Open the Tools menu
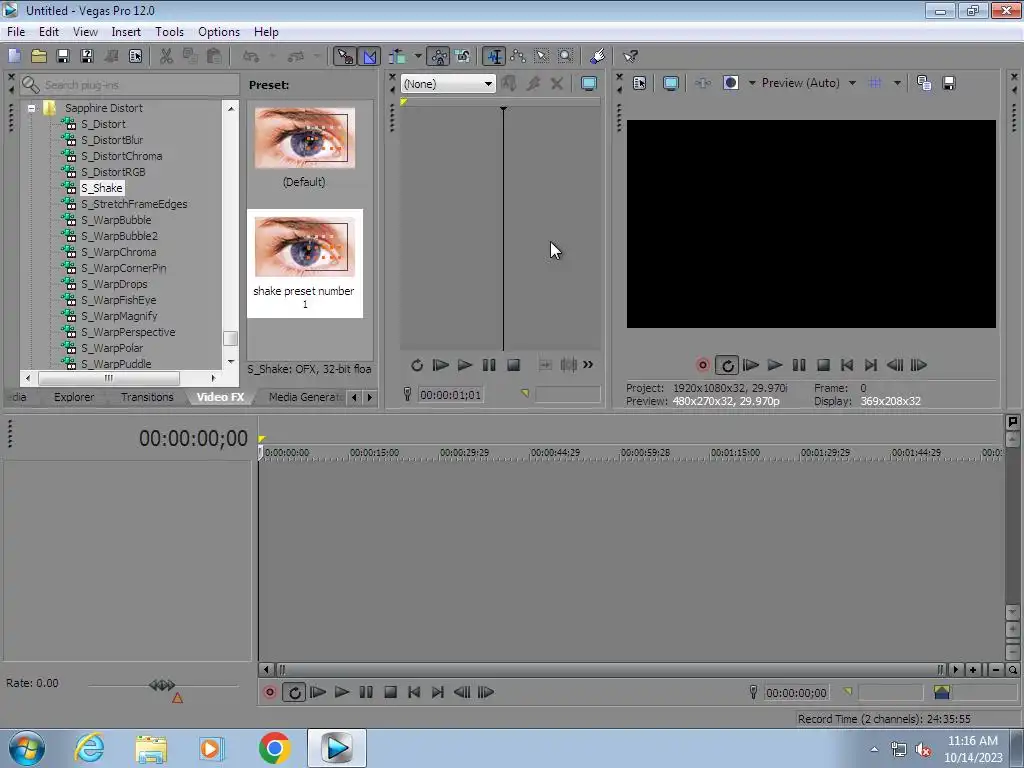 [x=169, y=31]
